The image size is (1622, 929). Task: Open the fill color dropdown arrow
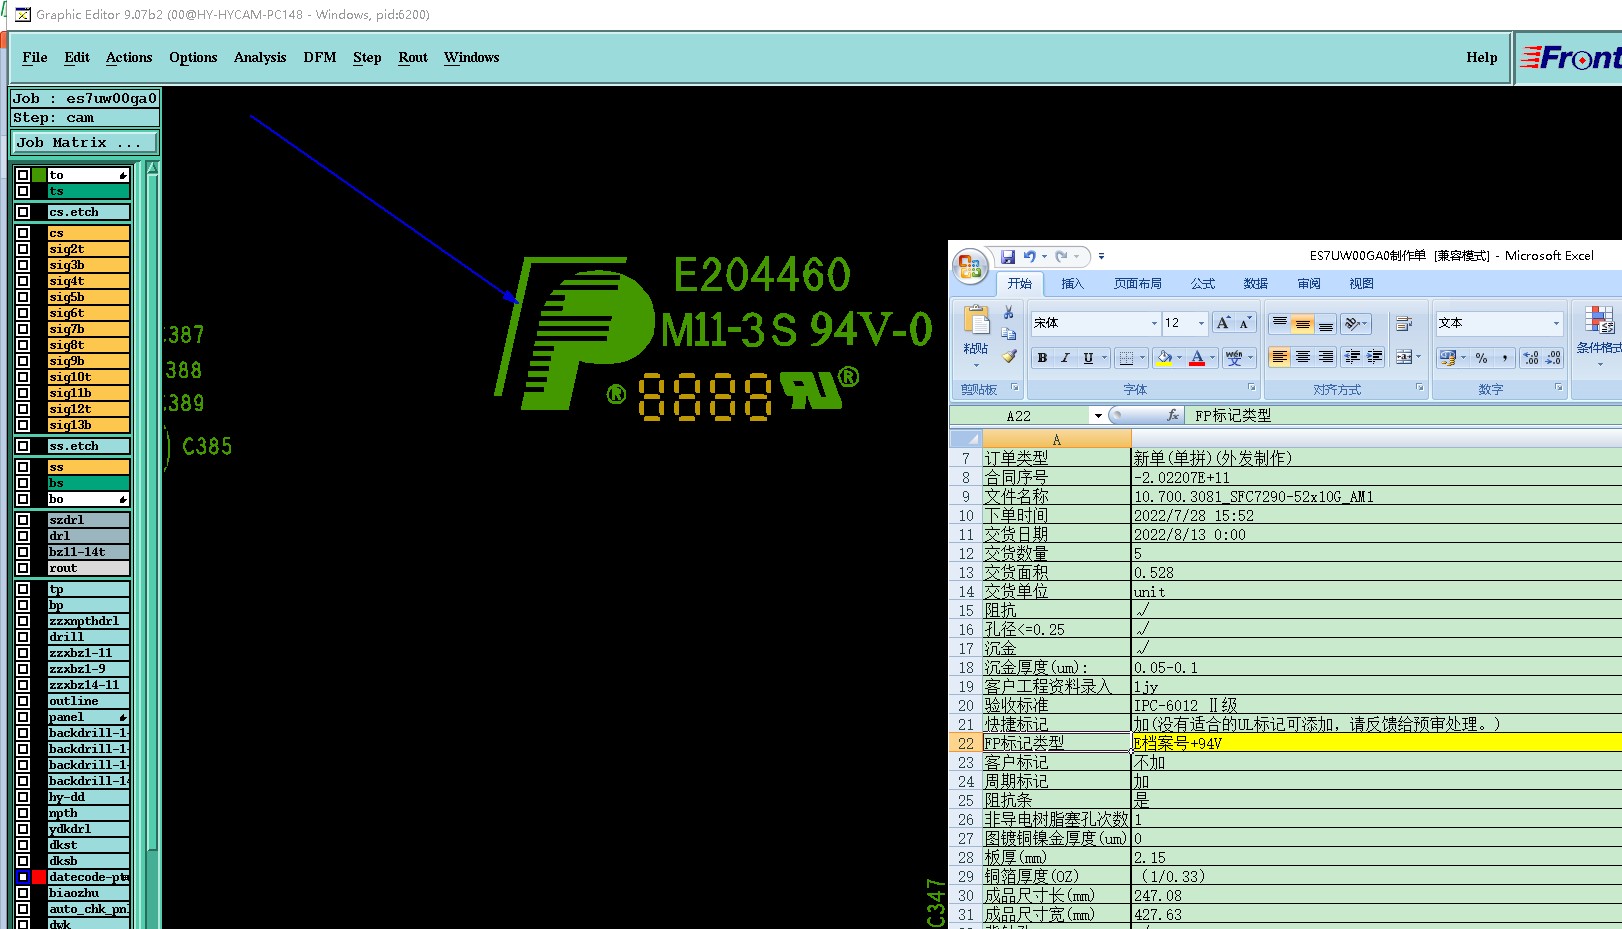click(1179, 358)
